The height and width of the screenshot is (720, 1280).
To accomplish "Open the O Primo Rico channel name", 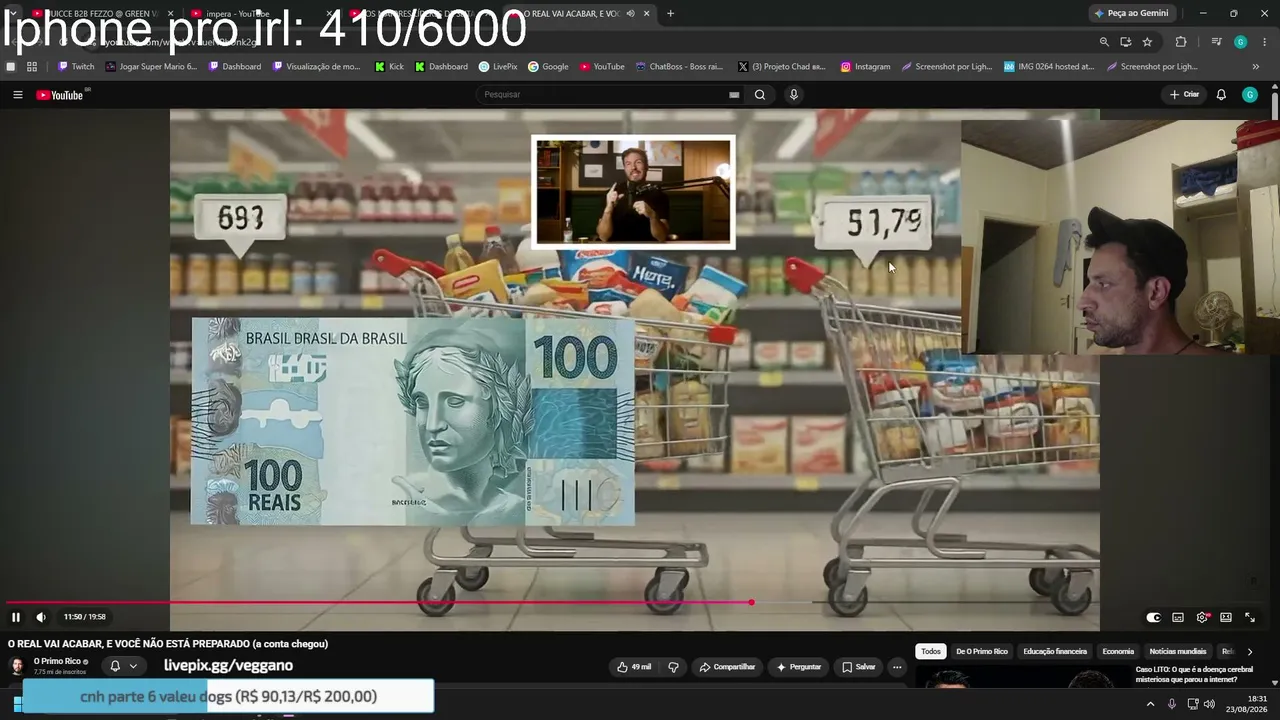I will click(x=57, y=662).
